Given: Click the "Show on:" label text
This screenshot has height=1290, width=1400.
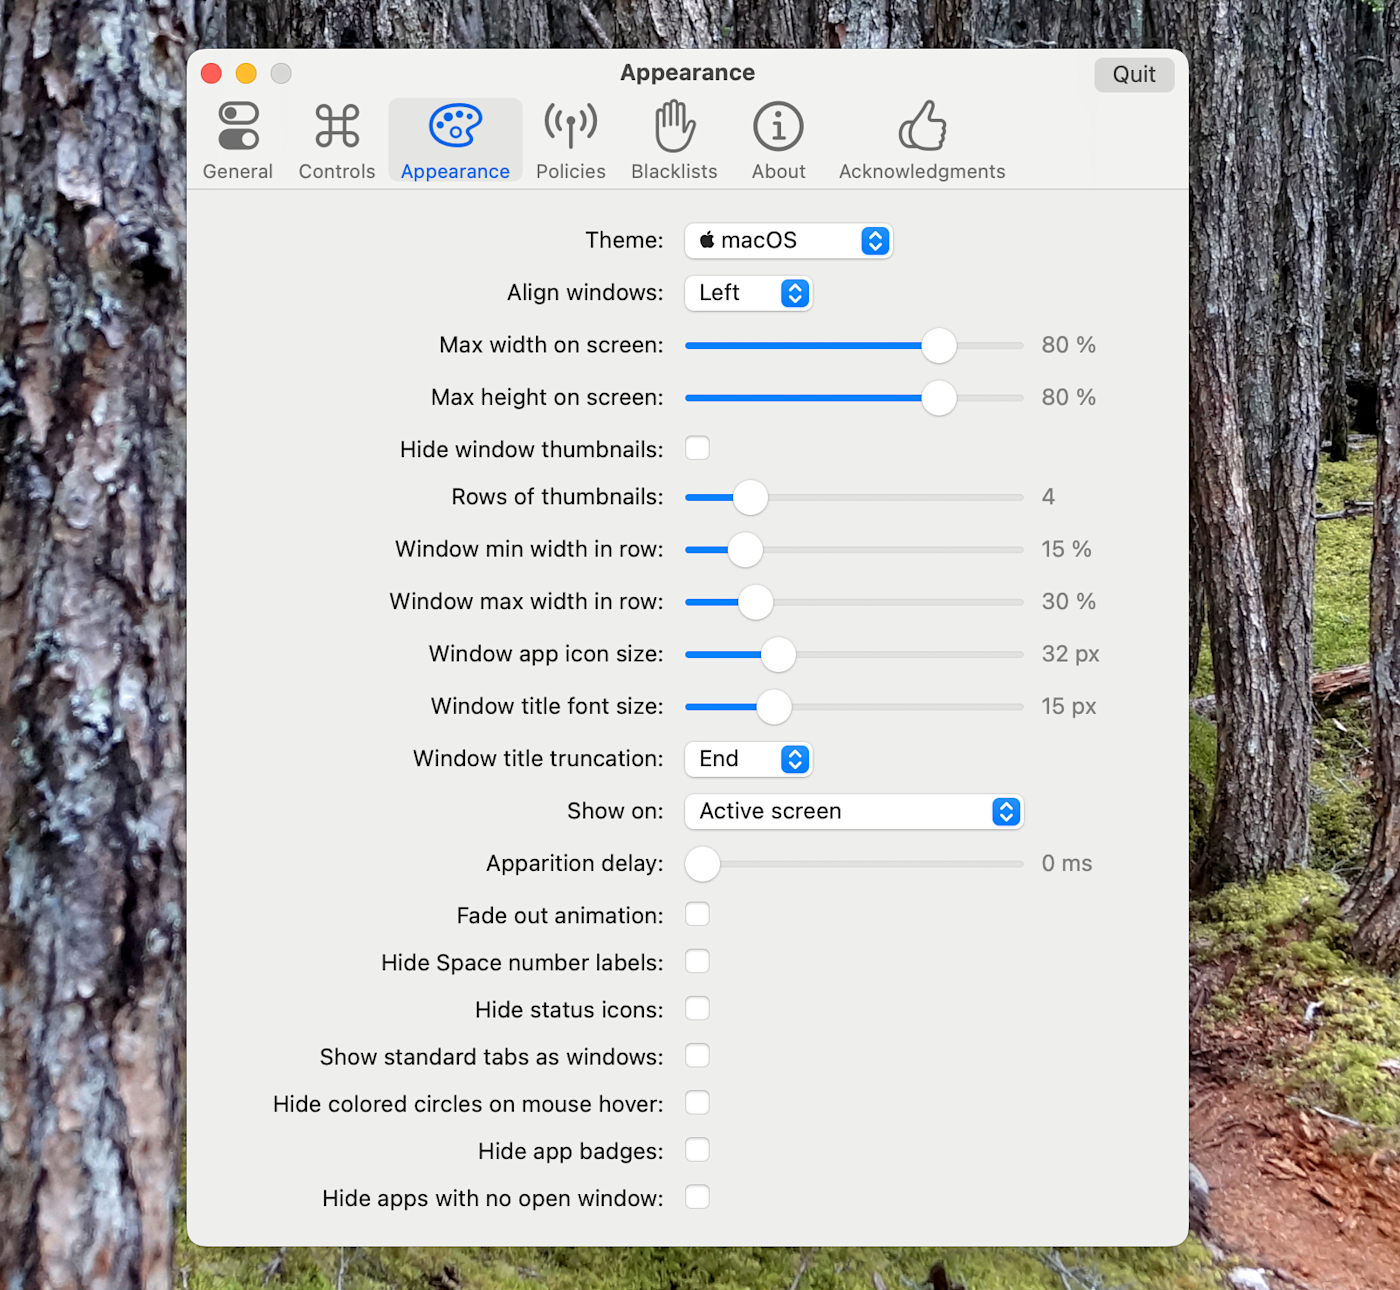Looking at the screenshot, I should tap(615, 811).
